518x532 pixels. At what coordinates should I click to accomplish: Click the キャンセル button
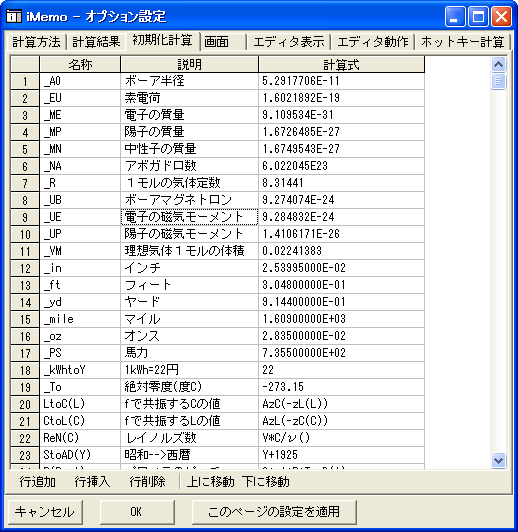tap(44, 512)
